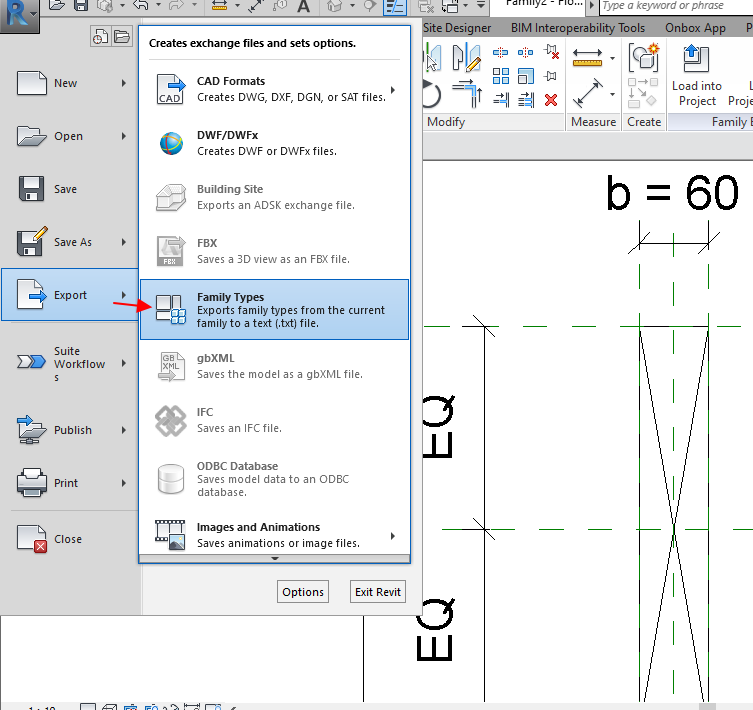The height and width of the screenshot is (710, 753).
Task: Switch to Site Designer ribbon tab
Action: click(457, 28)
